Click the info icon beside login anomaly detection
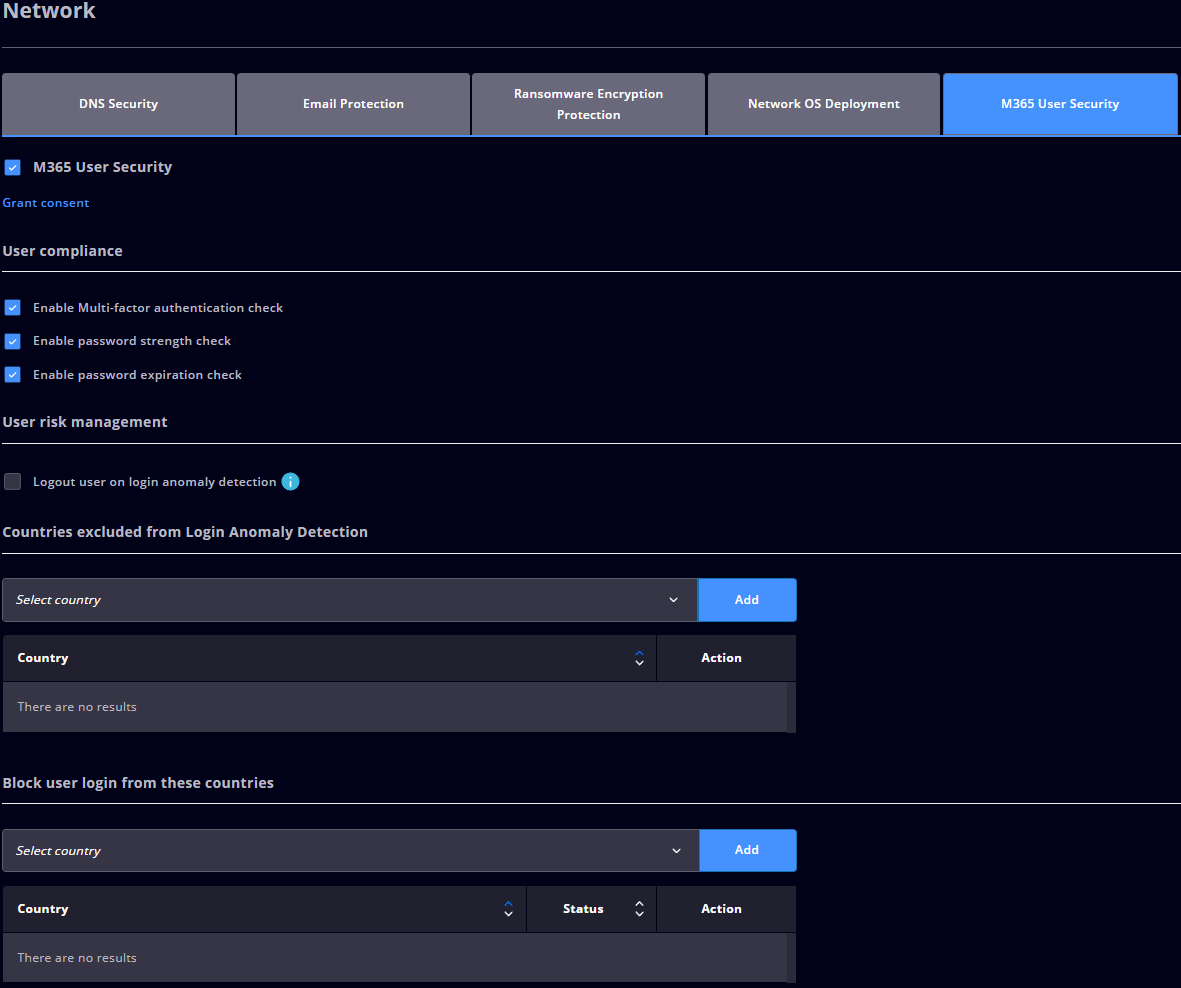 click(290, 481)
